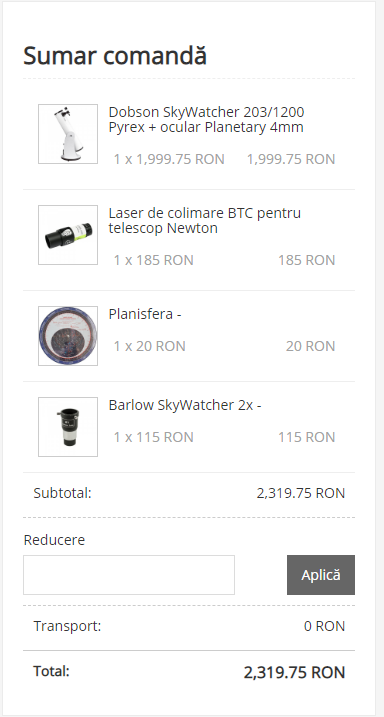
Task: Click the Reducere label
Action: point(54,540)
